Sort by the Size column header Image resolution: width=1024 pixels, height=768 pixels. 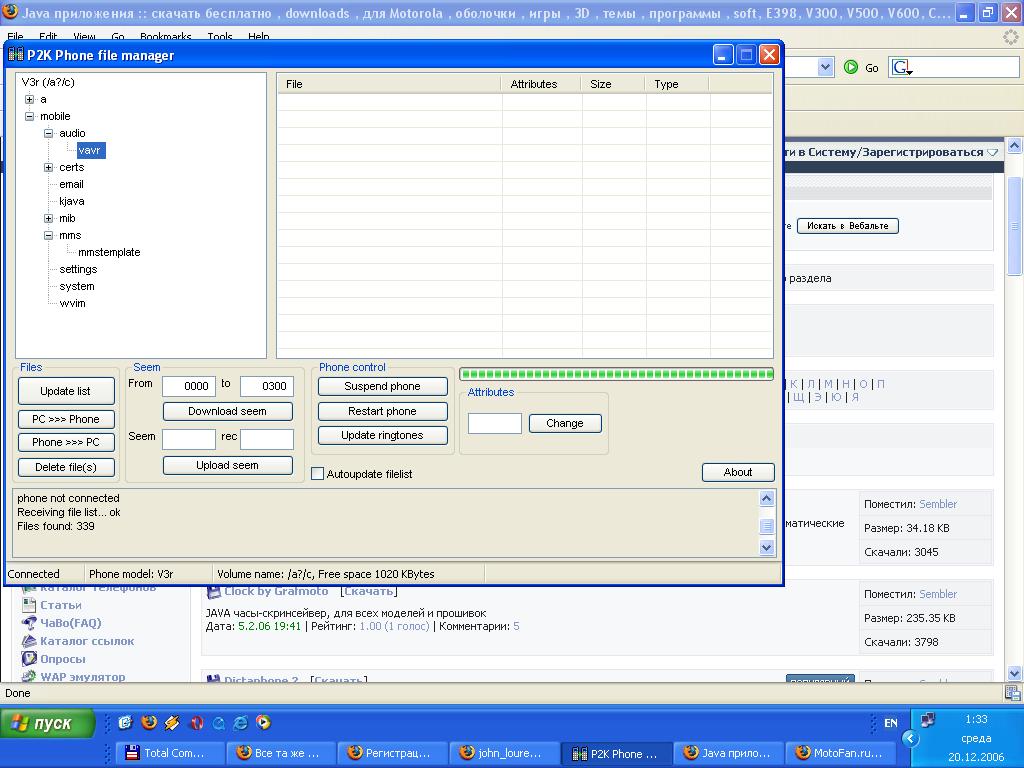(613, 84)
